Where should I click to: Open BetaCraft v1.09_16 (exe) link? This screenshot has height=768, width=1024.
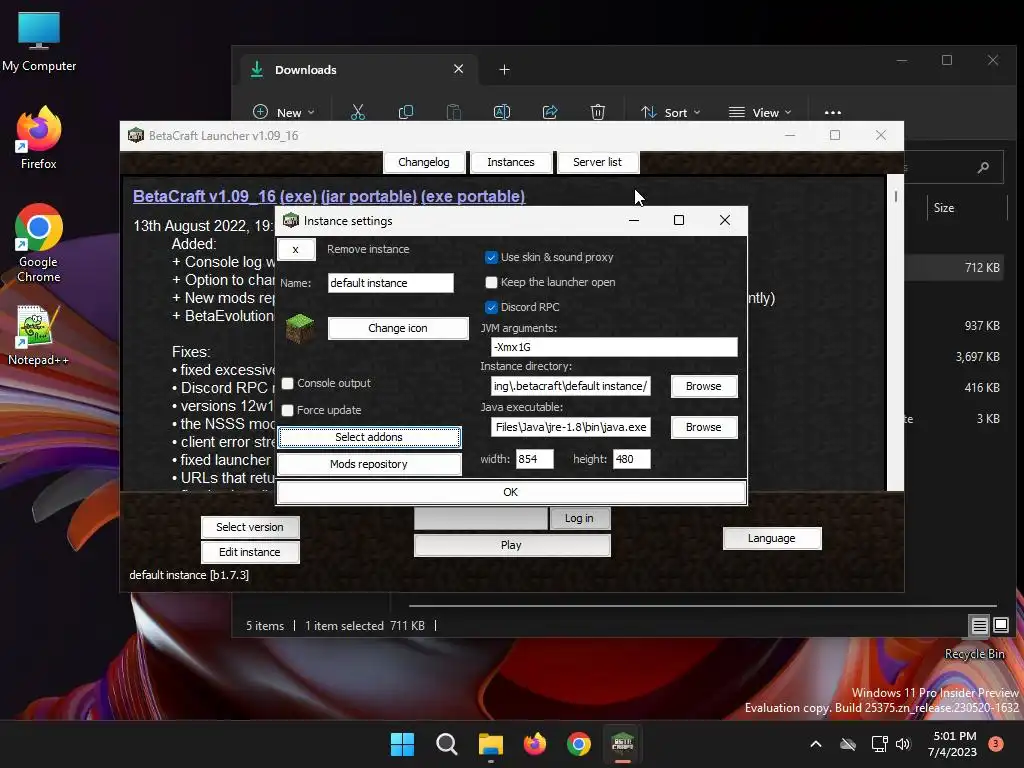click(x=225, y=196)
